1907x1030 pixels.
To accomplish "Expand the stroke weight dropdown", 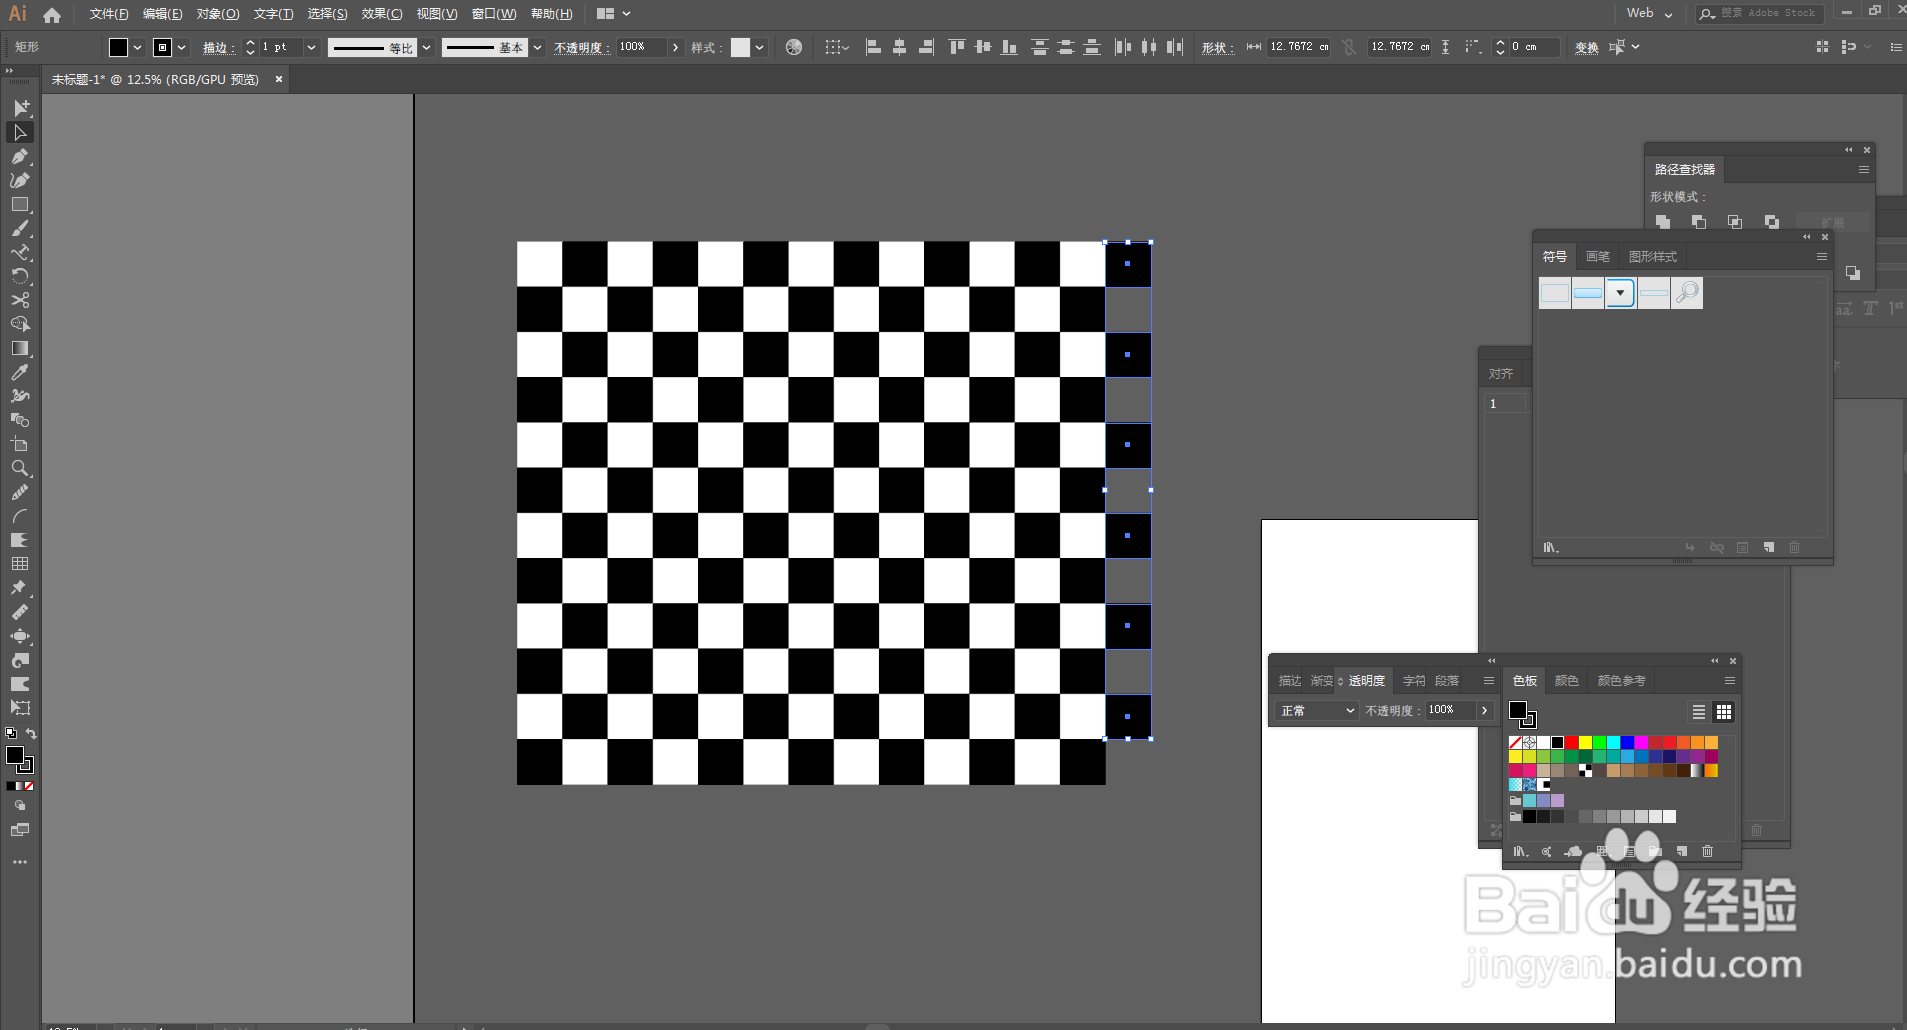I will click(x=311, y=47).
